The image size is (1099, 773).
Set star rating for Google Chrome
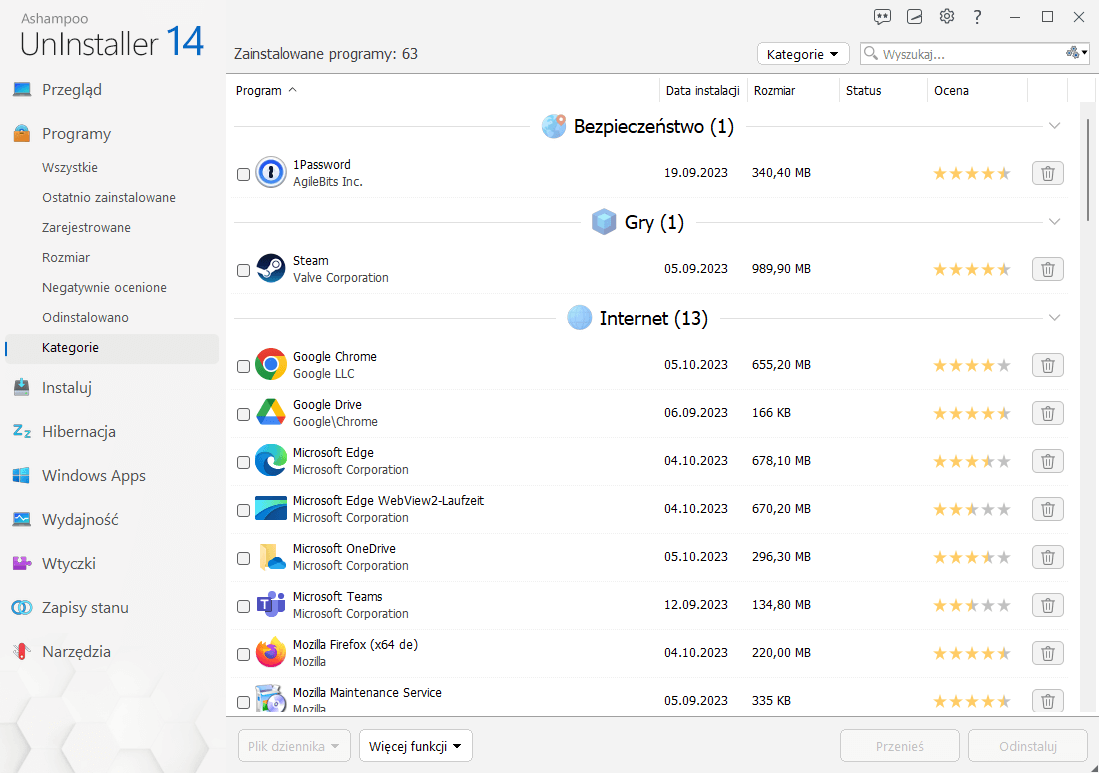tap(971, 365)
